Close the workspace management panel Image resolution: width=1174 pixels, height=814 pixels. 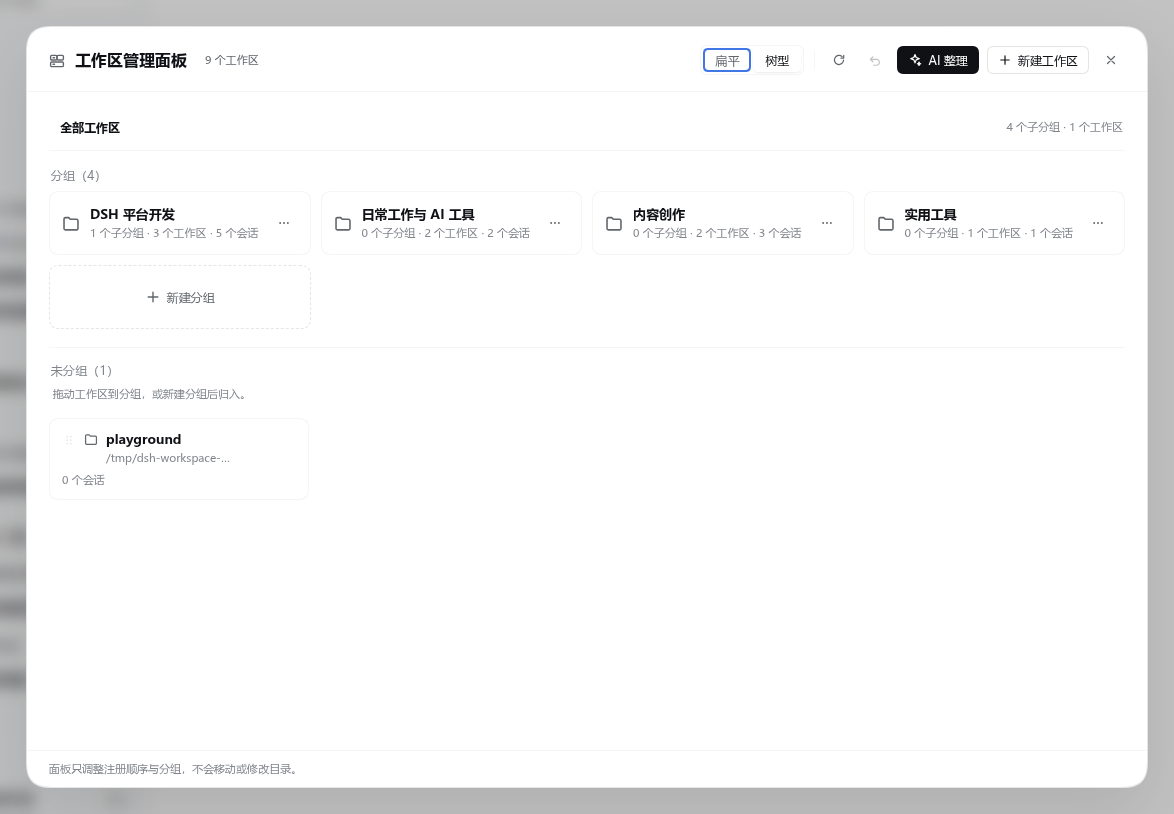tap(1110, 60)
